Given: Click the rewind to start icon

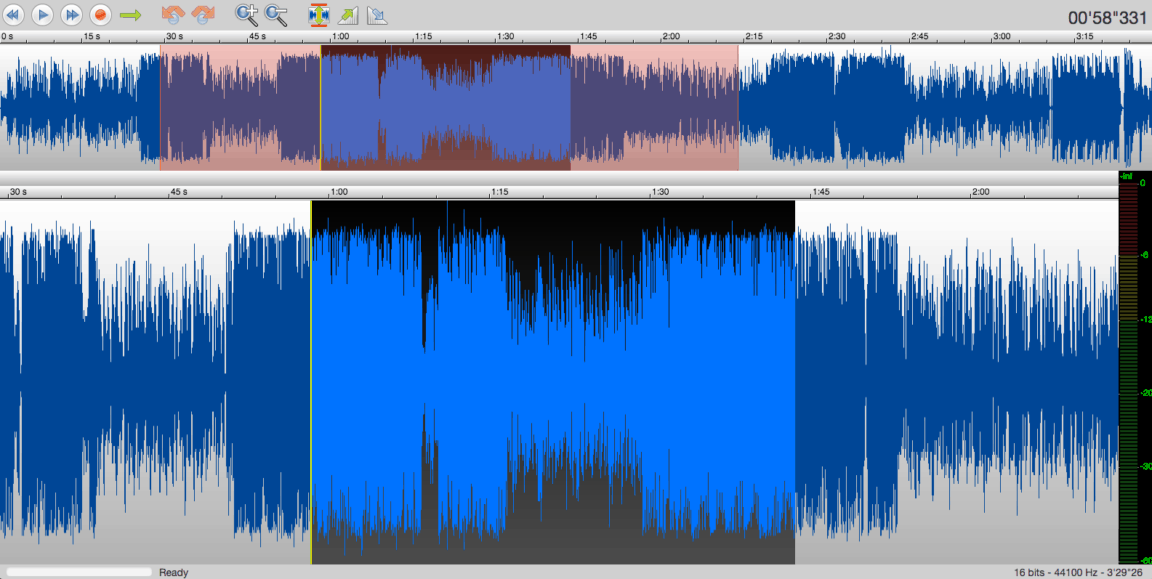Looking at the screenshot, I should (x=13, y=15).
